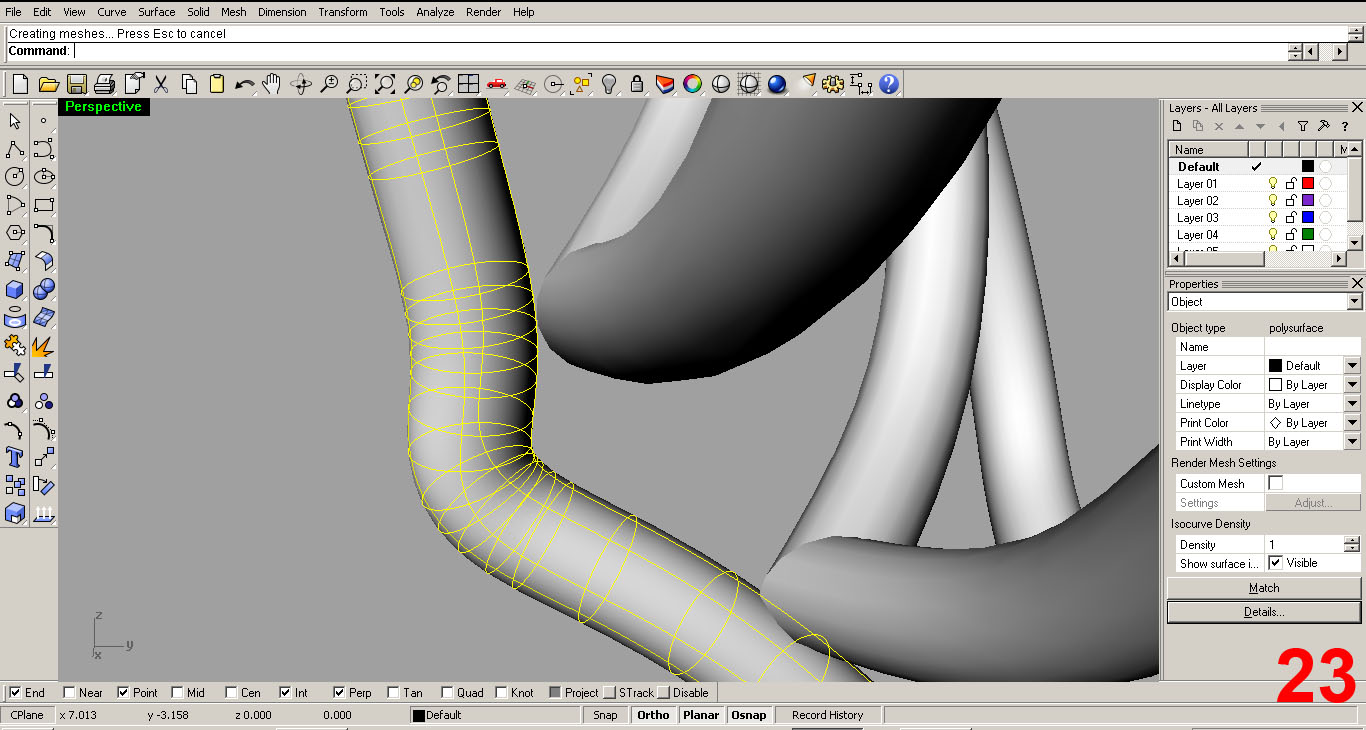Select the Circle tool in sidebar

tap(15, 177)
